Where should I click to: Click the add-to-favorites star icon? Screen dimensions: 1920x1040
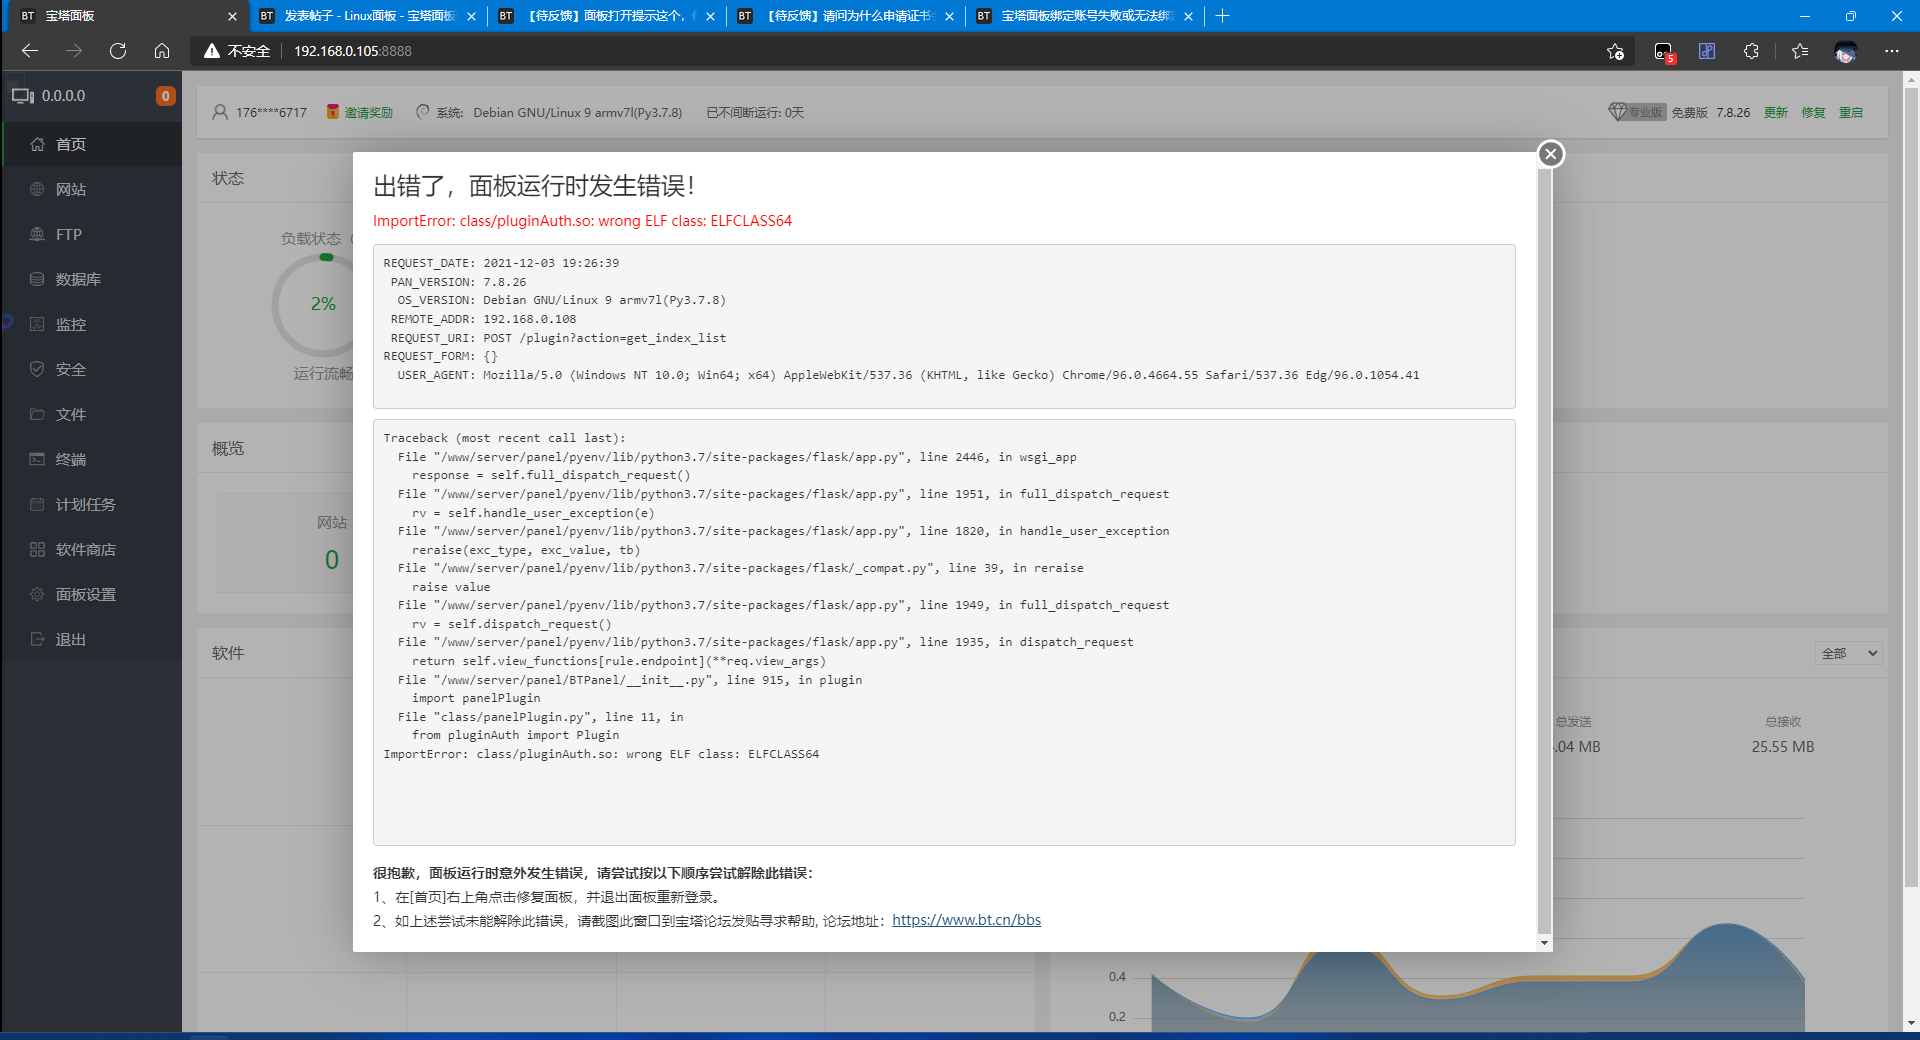point(1615,51)
